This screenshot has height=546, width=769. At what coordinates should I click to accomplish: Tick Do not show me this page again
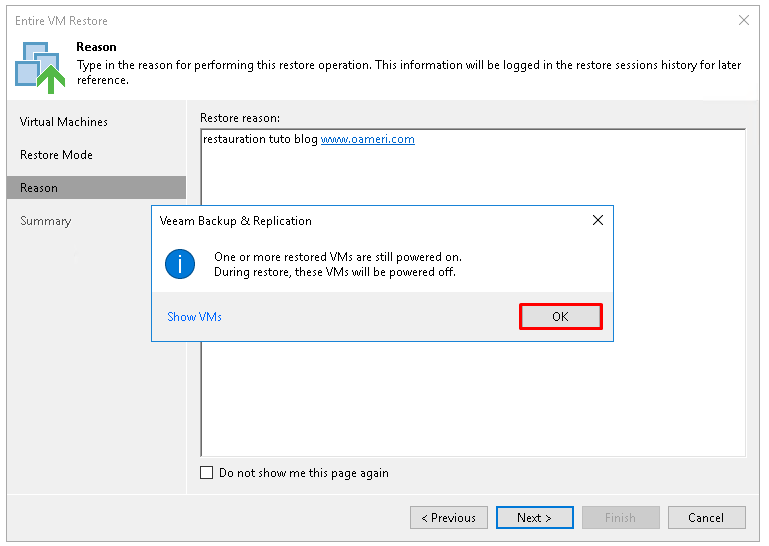pos(206,472)
